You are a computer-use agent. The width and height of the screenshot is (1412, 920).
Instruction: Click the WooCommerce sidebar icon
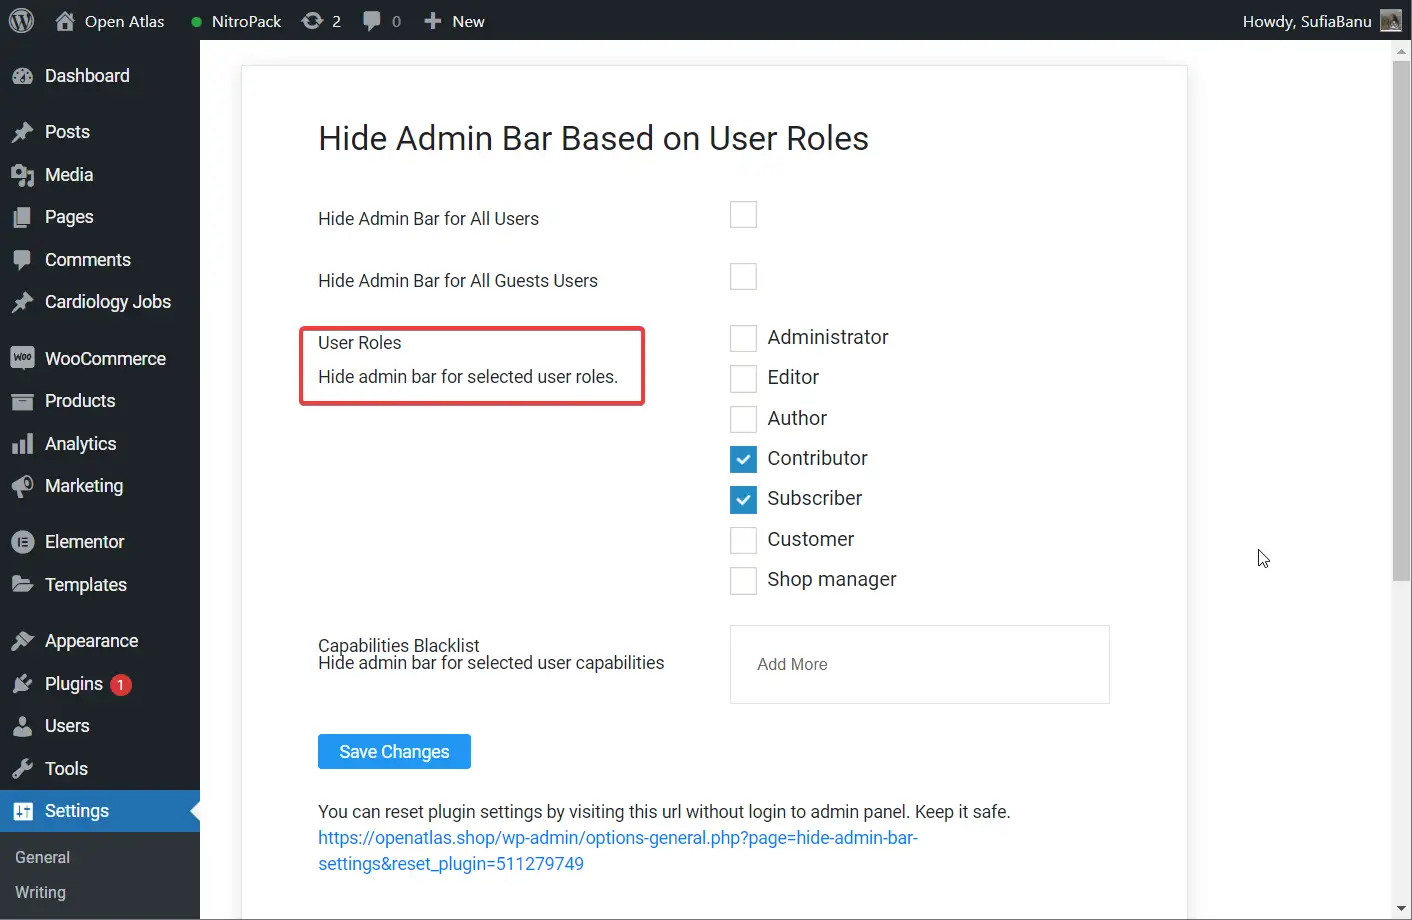coord(22,358)
